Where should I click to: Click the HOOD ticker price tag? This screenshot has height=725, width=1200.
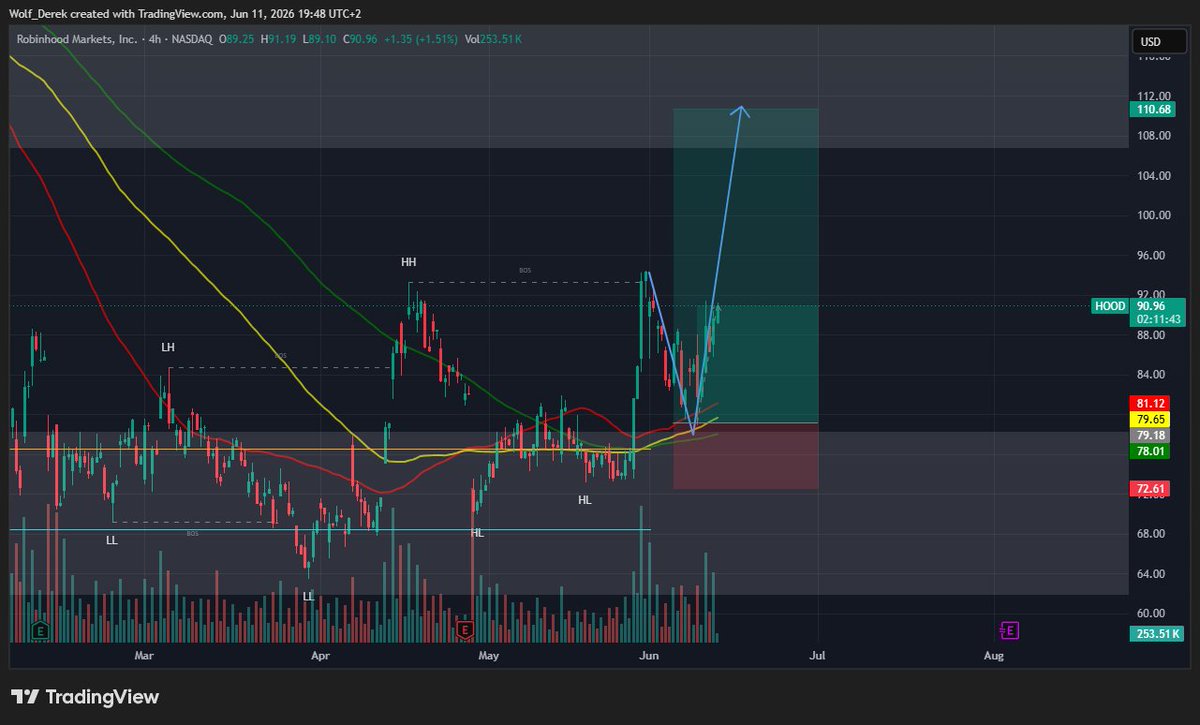coord(1111,306)
